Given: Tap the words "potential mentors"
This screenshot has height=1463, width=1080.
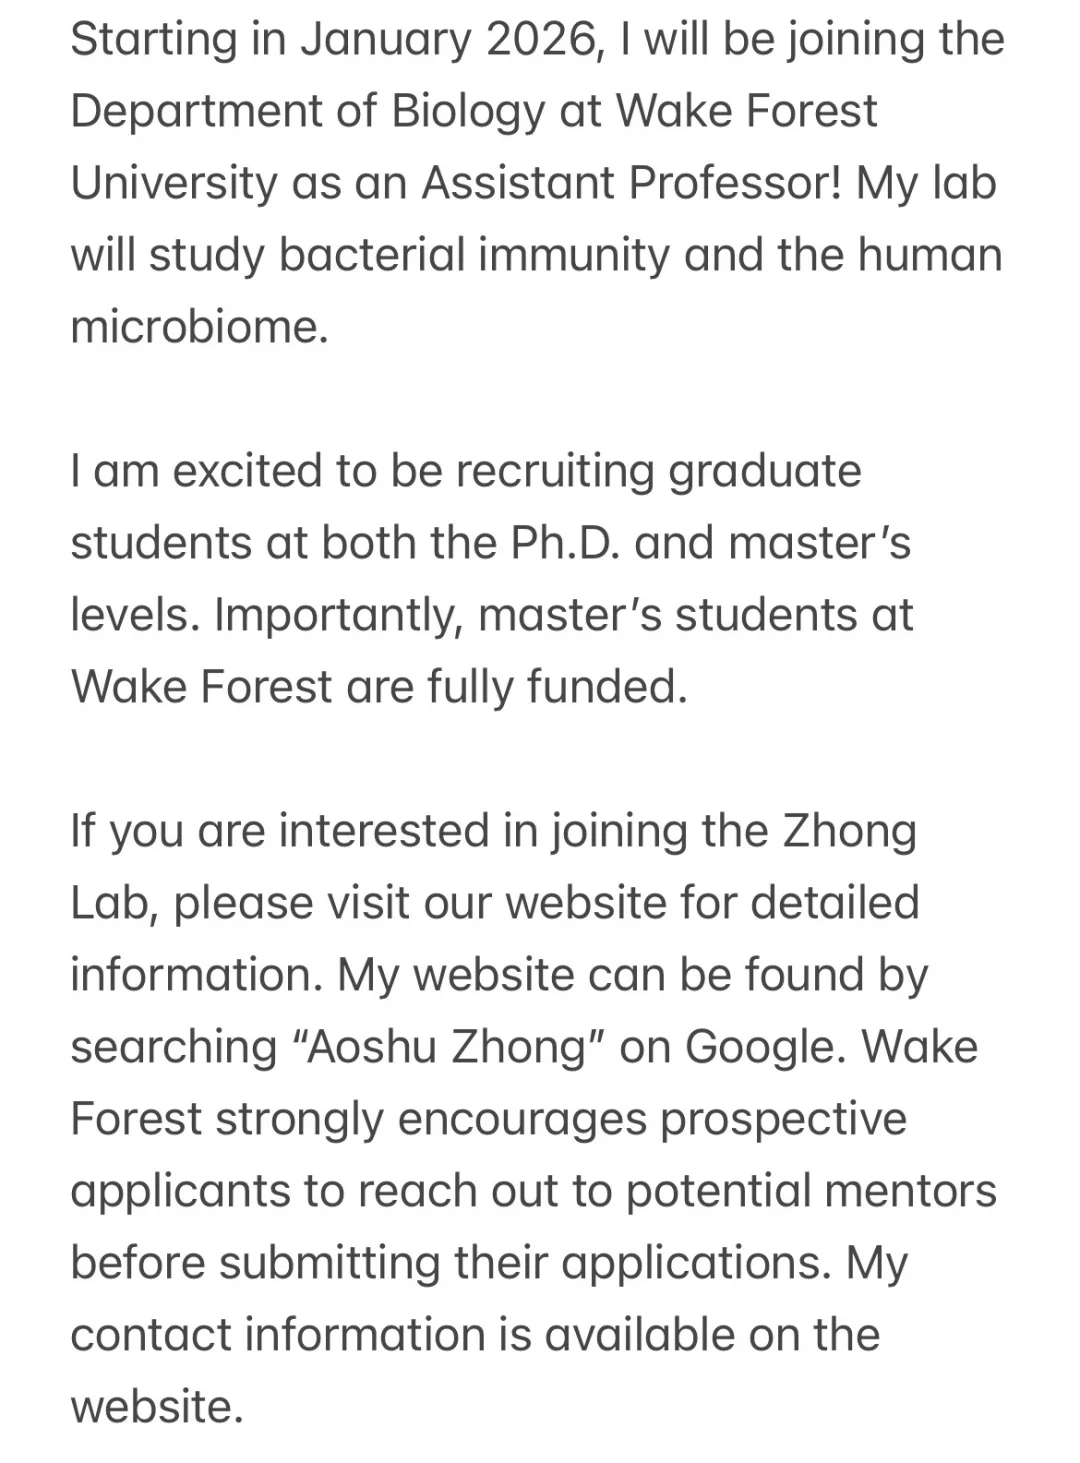Looking at the screenshot, I should coord(811,1192).
